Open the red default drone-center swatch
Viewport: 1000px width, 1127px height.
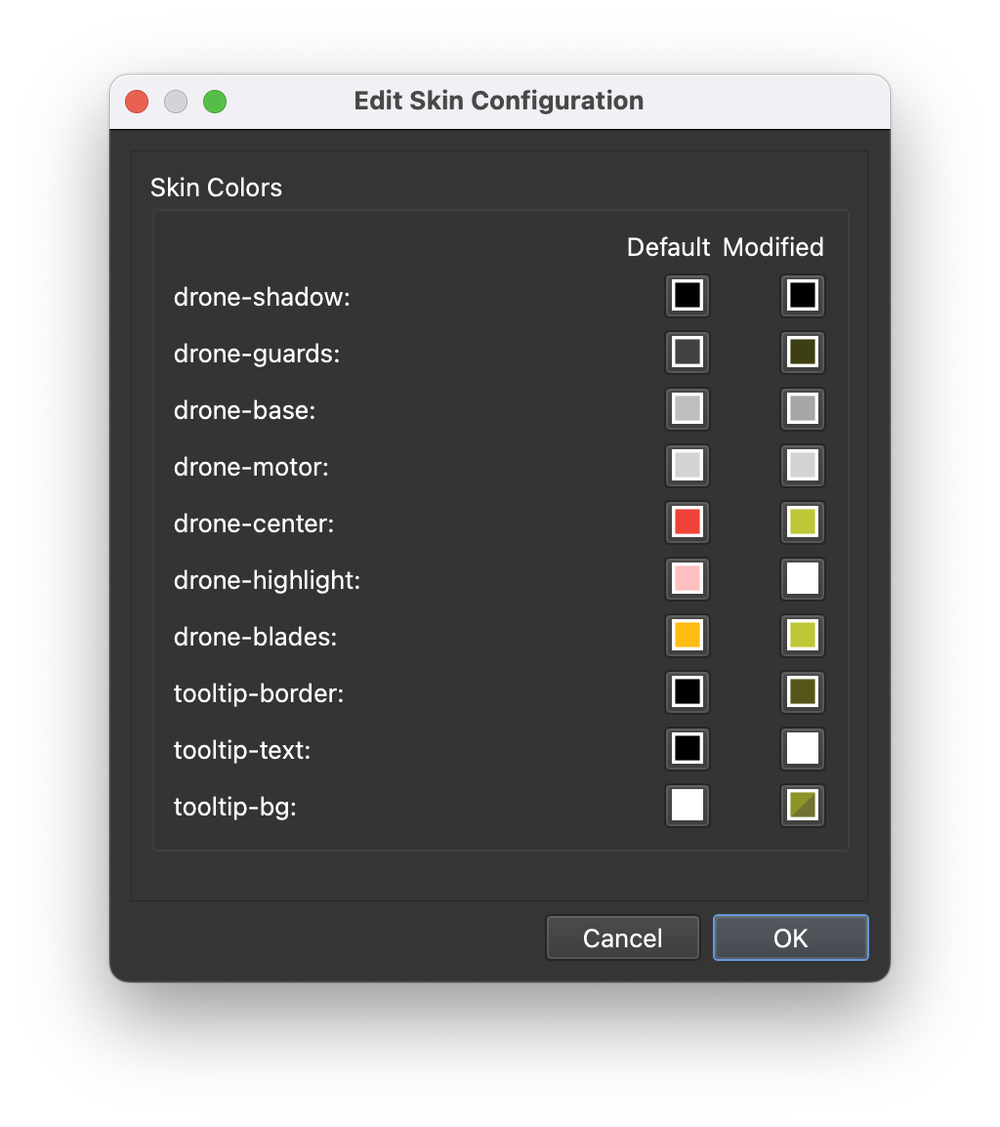687,523
